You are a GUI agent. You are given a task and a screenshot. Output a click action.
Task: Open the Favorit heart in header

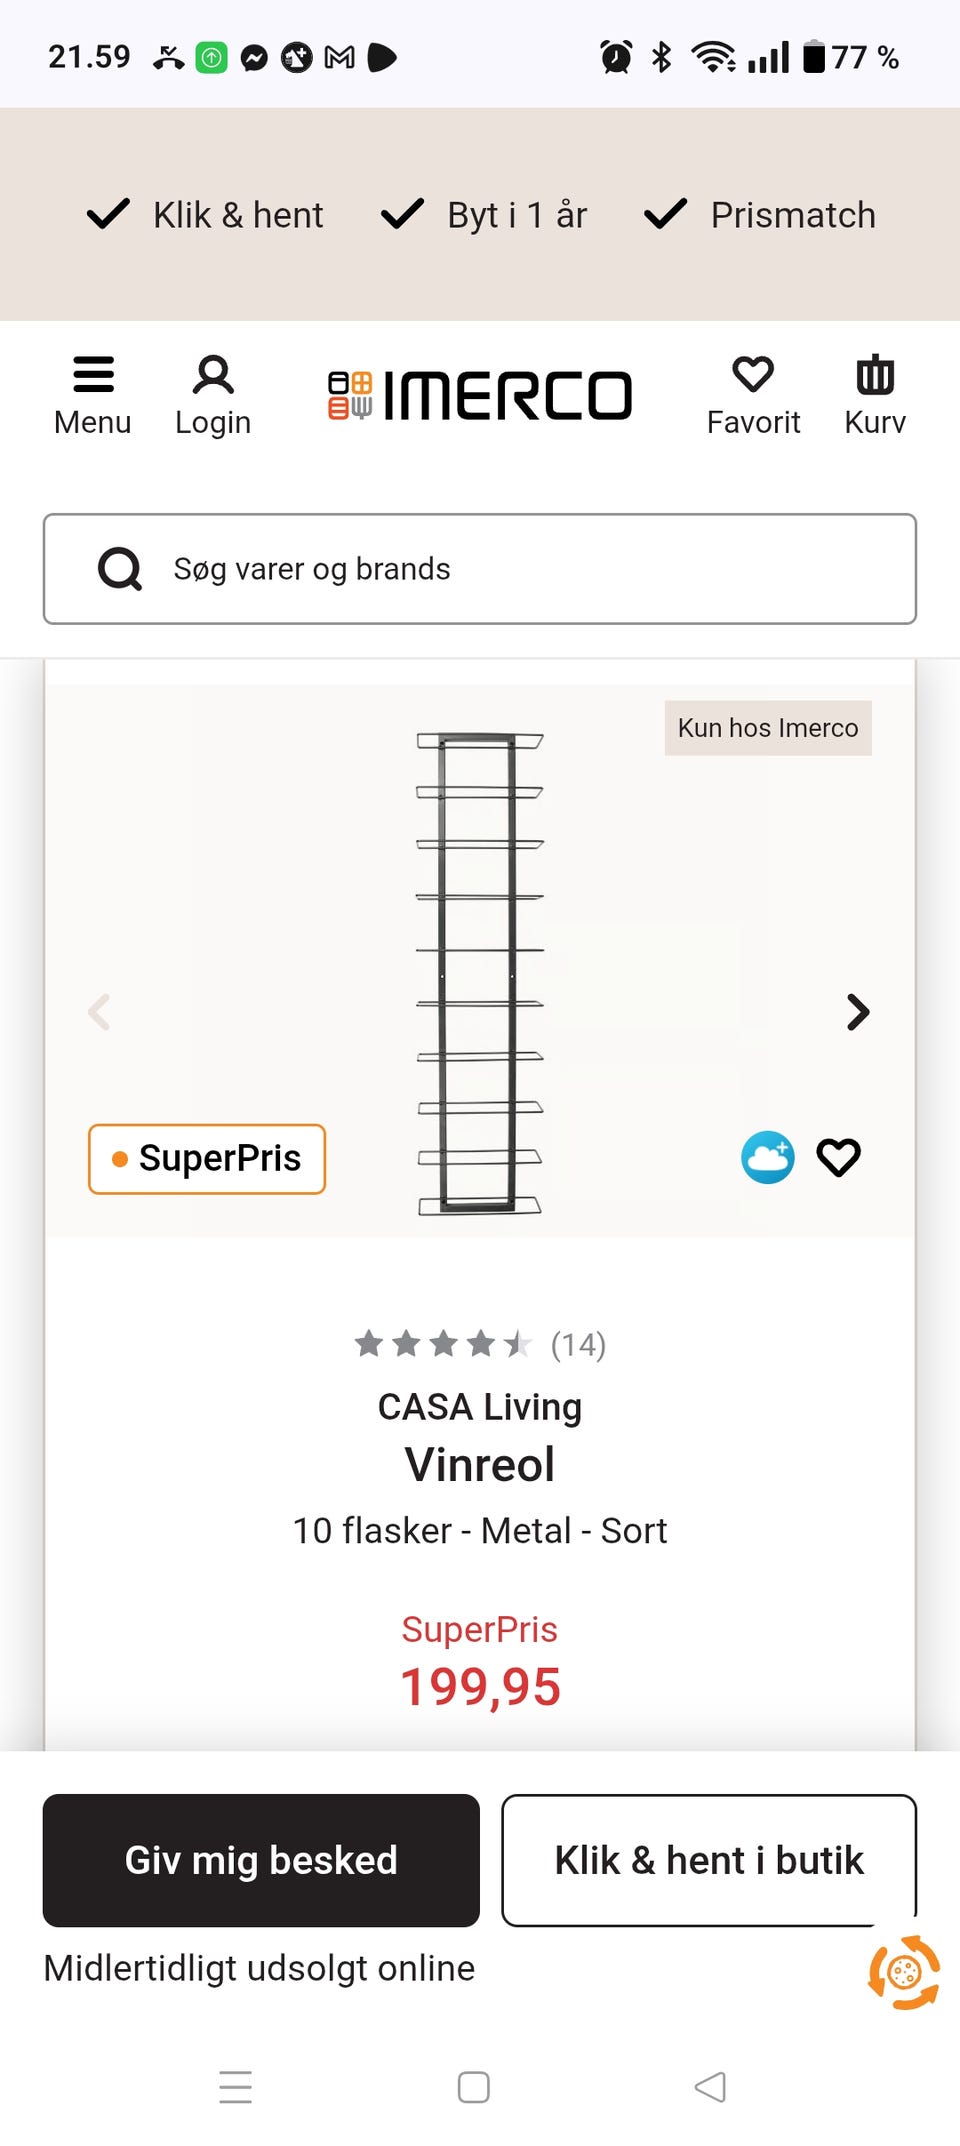(x=753, y=394)
